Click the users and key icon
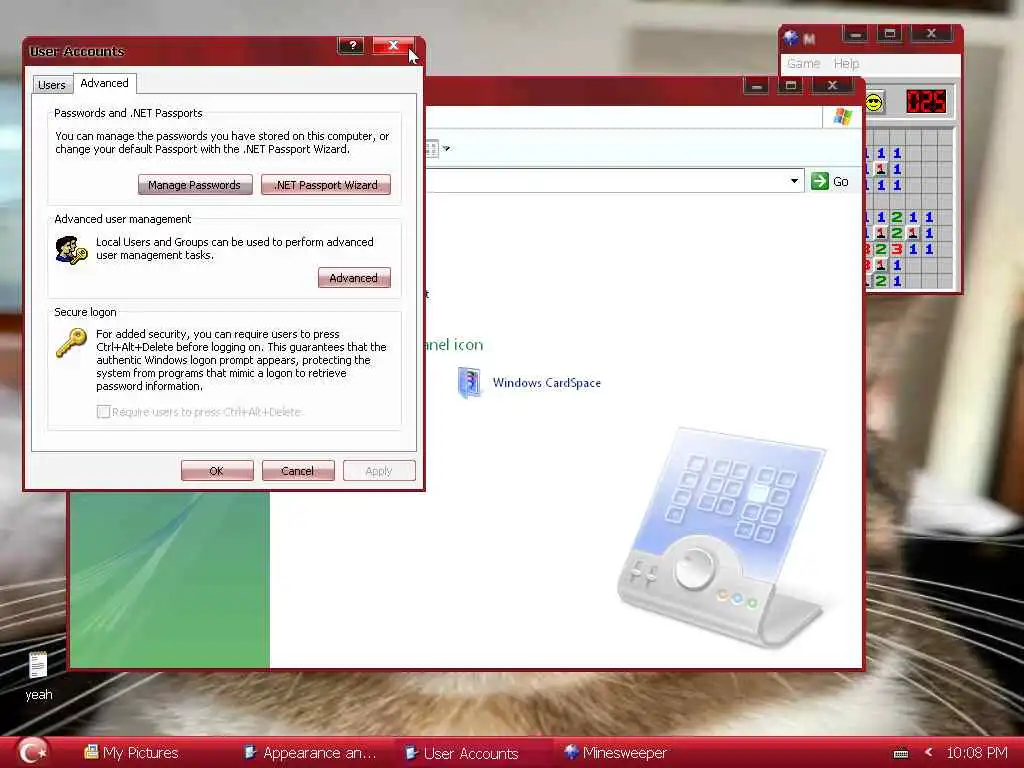The width and height of the screenshot is (1024, 768). (71, 250)
